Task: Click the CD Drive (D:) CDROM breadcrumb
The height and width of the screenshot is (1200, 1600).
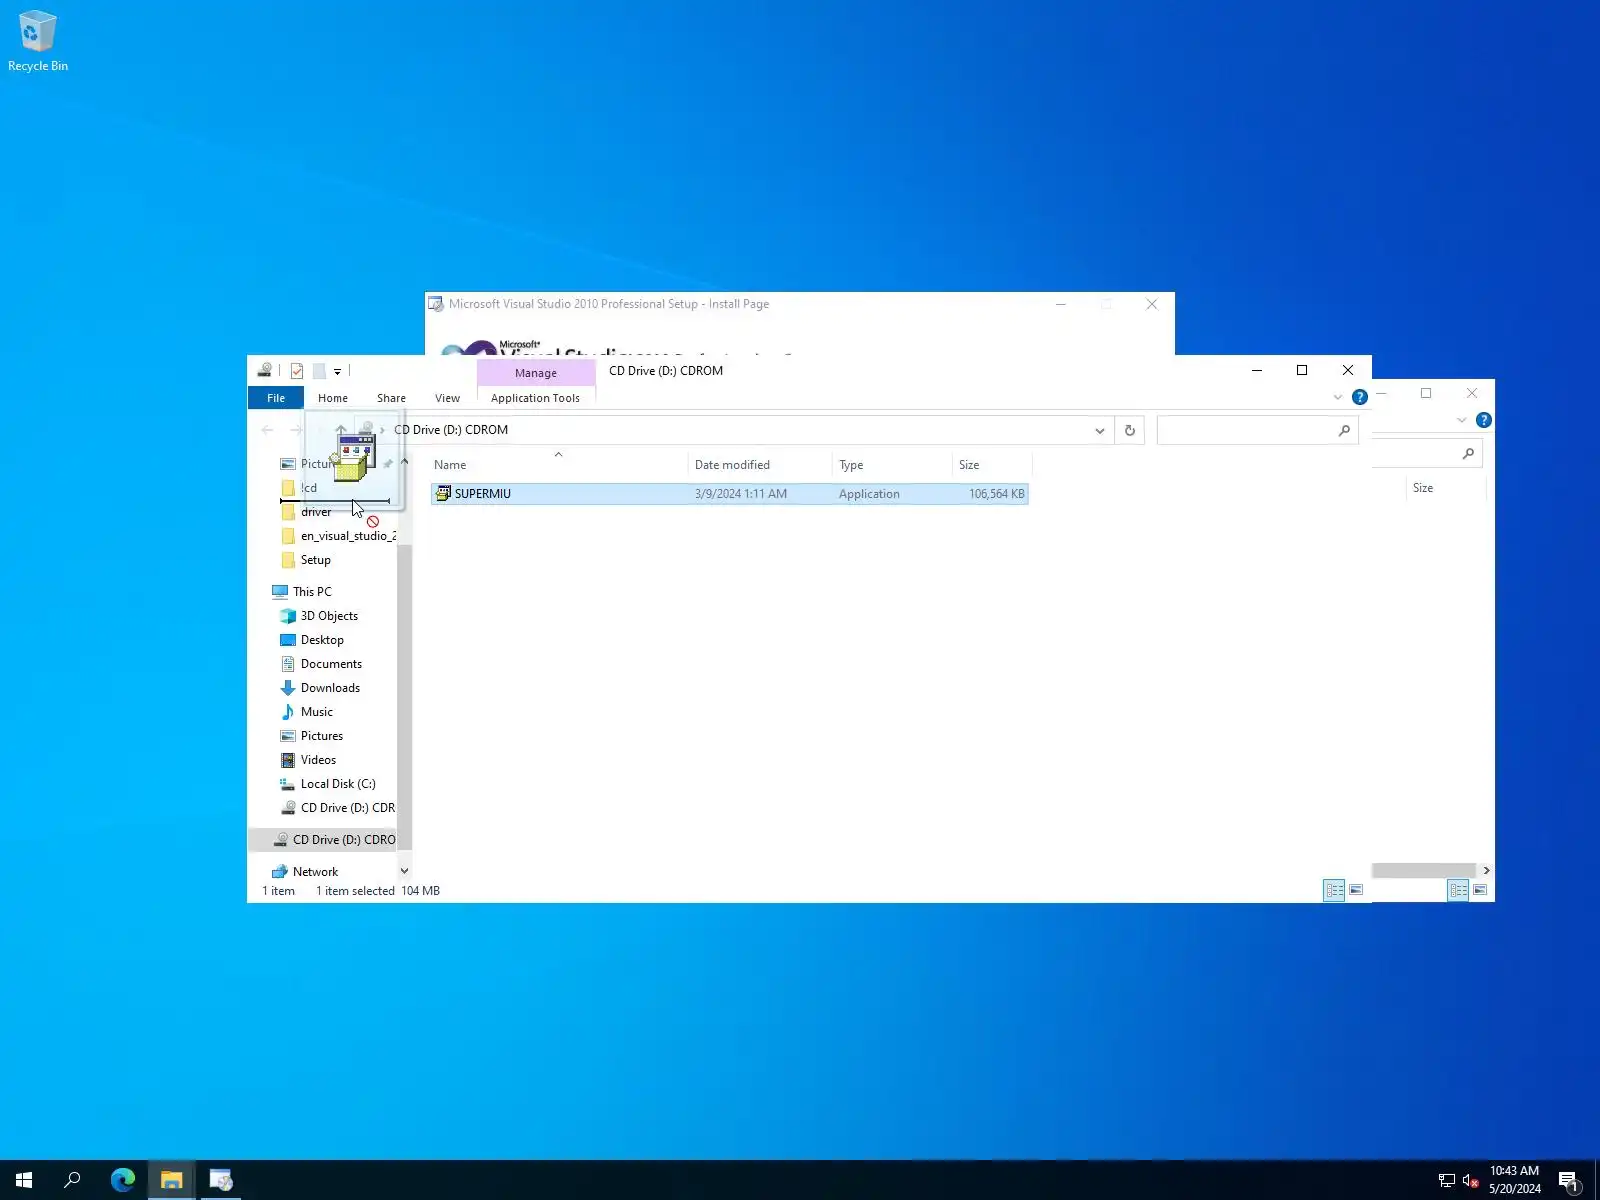Action: click(x=451, y=430)
